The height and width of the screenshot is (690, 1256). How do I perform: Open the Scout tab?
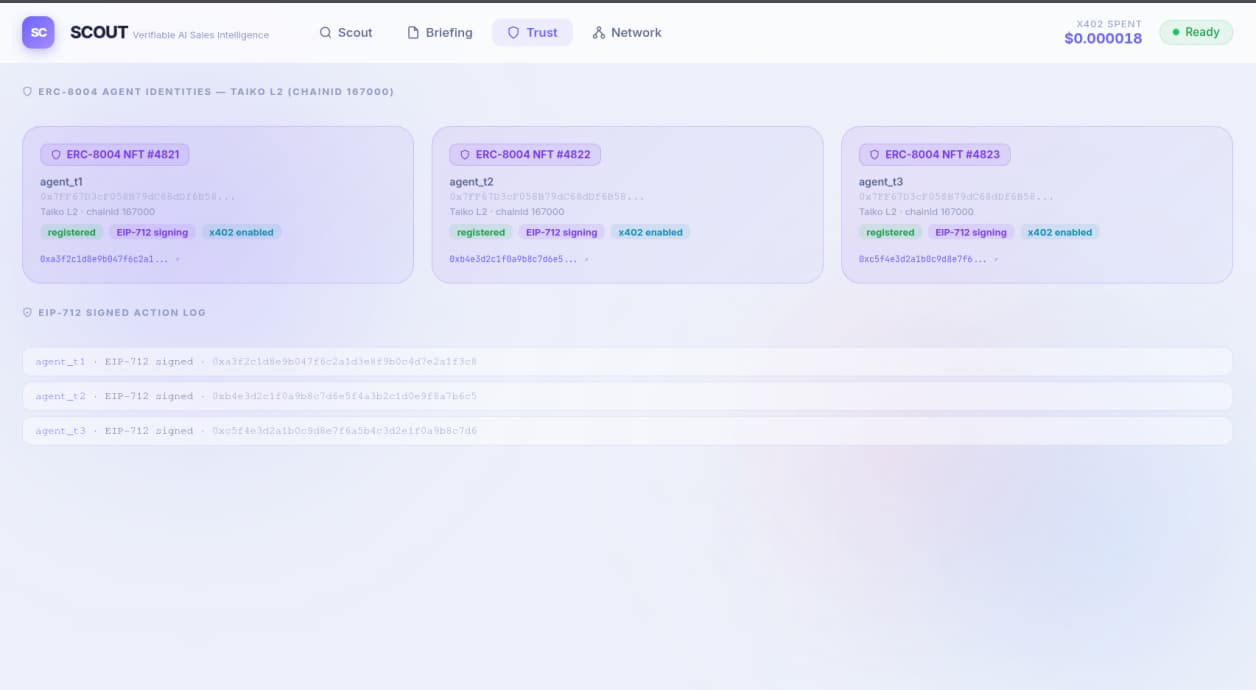click(346, 32)
